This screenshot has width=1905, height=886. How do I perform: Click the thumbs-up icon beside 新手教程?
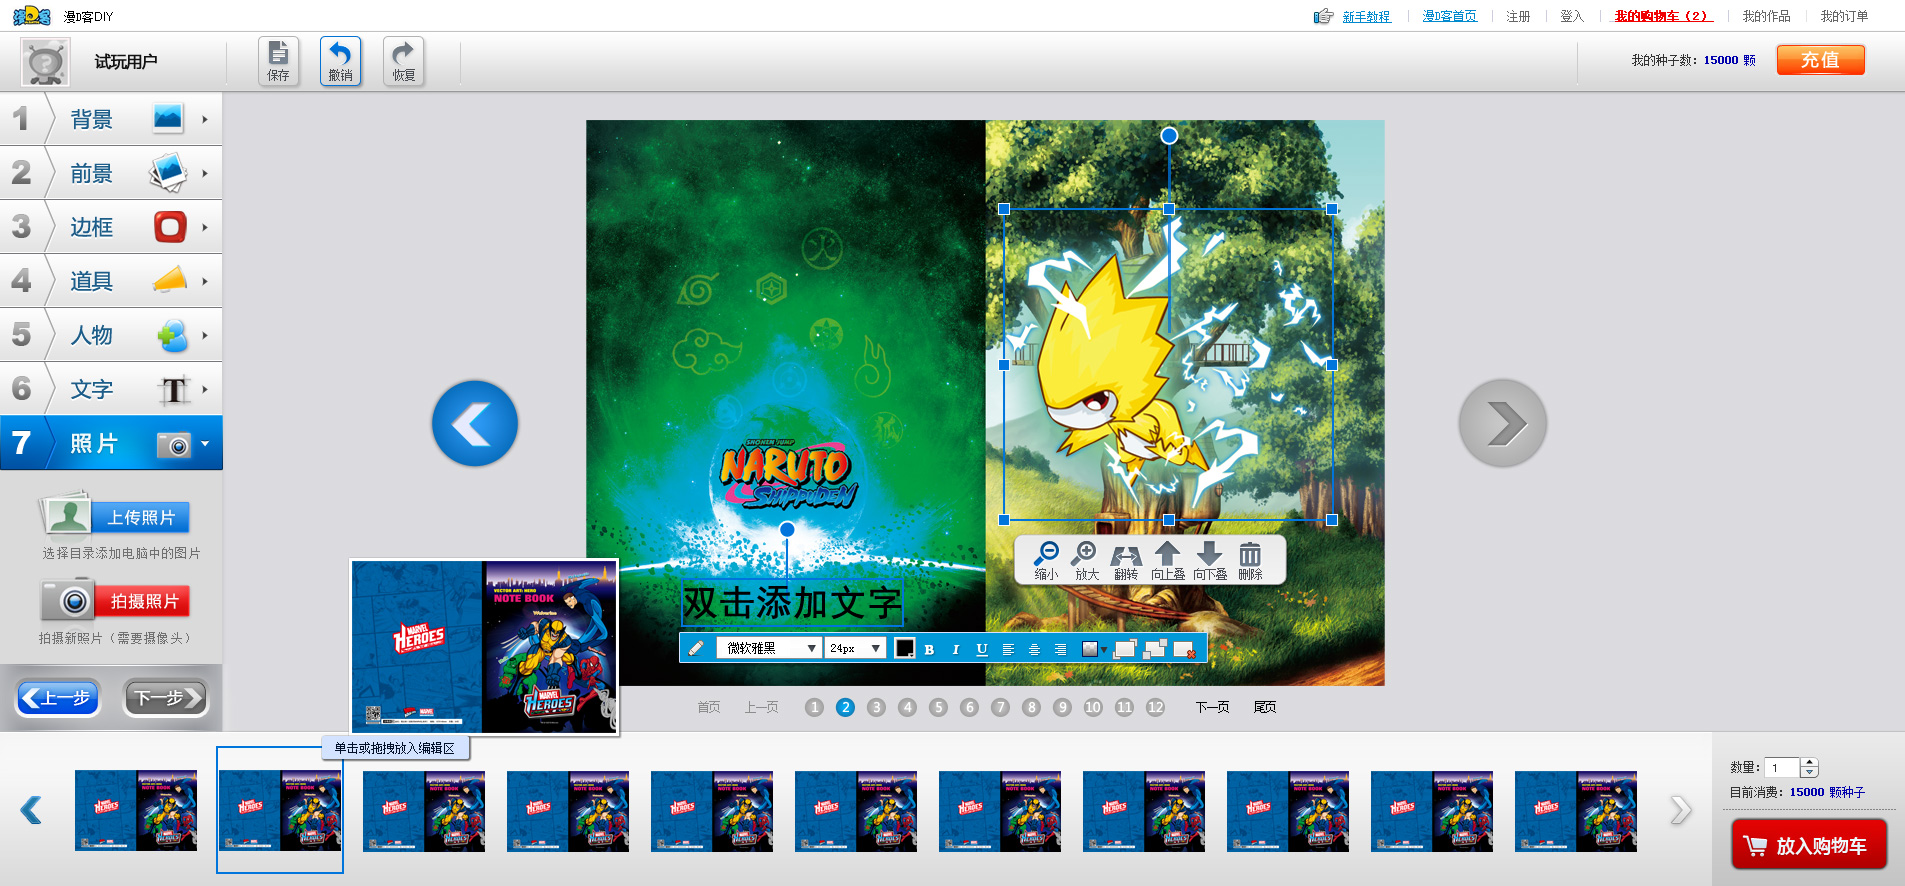pyautogui.click(x=1323, y=16)
